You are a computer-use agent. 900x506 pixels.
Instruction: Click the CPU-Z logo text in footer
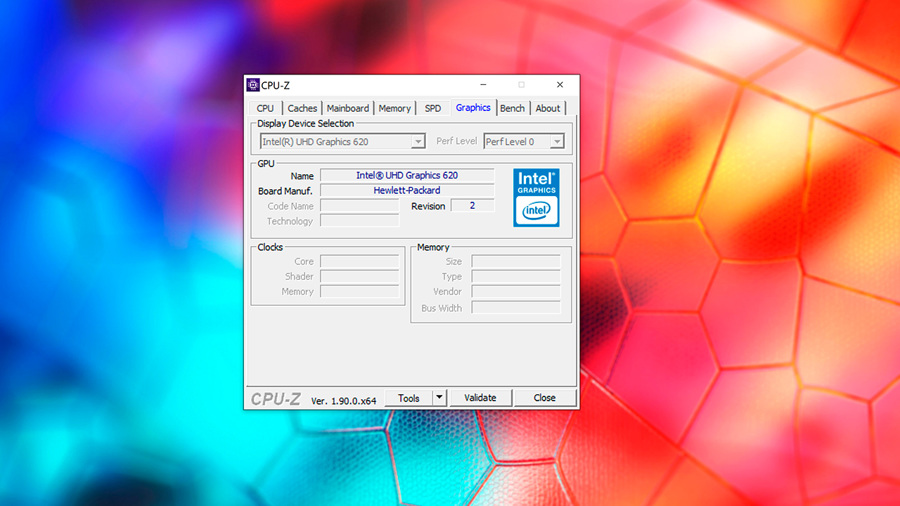click(276, 399)
